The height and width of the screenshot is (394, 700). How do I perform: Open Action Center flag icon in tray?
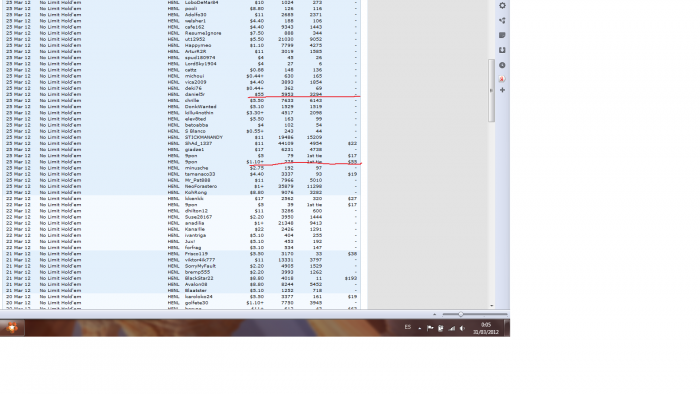point(430,328)
